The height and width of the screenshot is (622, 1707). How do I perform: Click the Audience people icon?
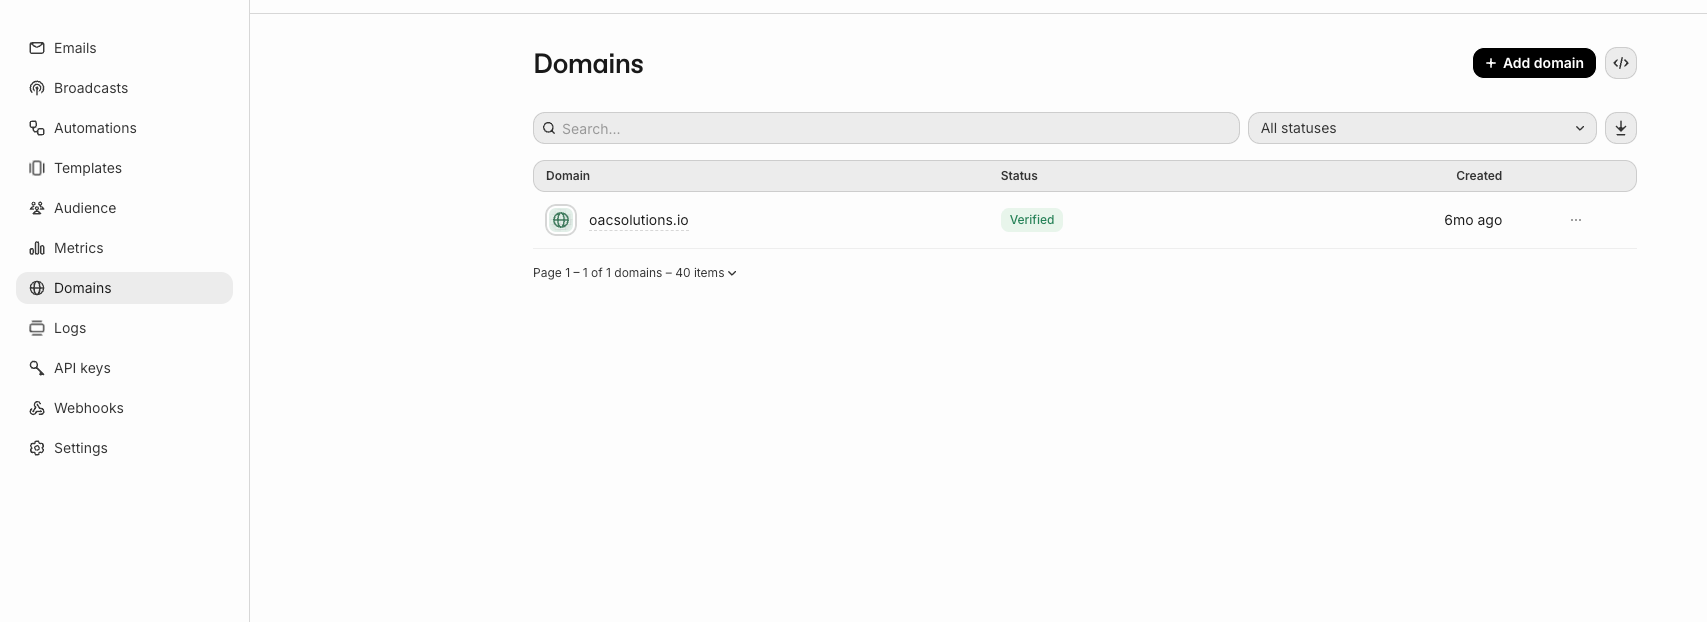37,208
